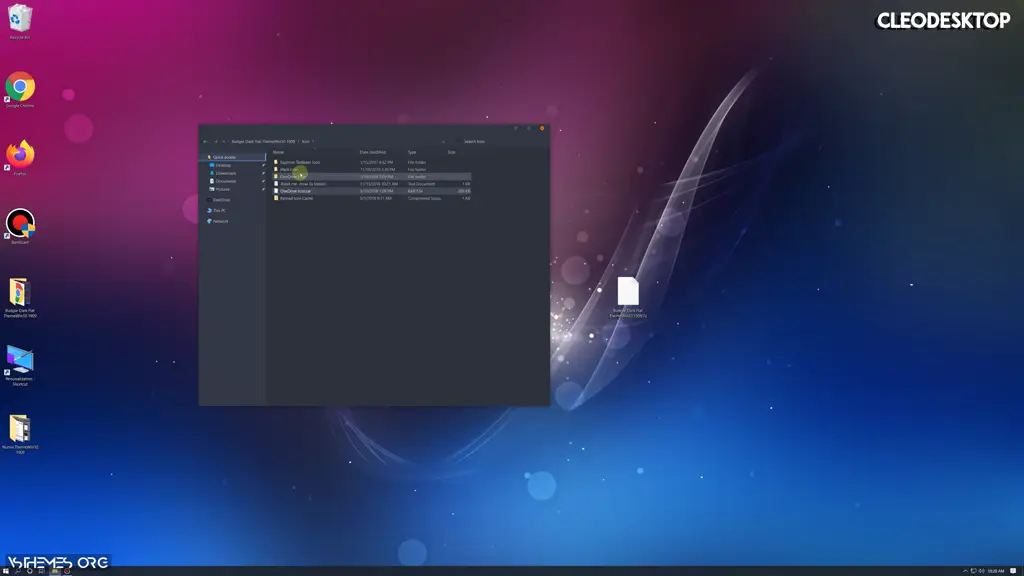Click the Back navigation button
The image size is (1024, 576).
[x=203, y=139]
